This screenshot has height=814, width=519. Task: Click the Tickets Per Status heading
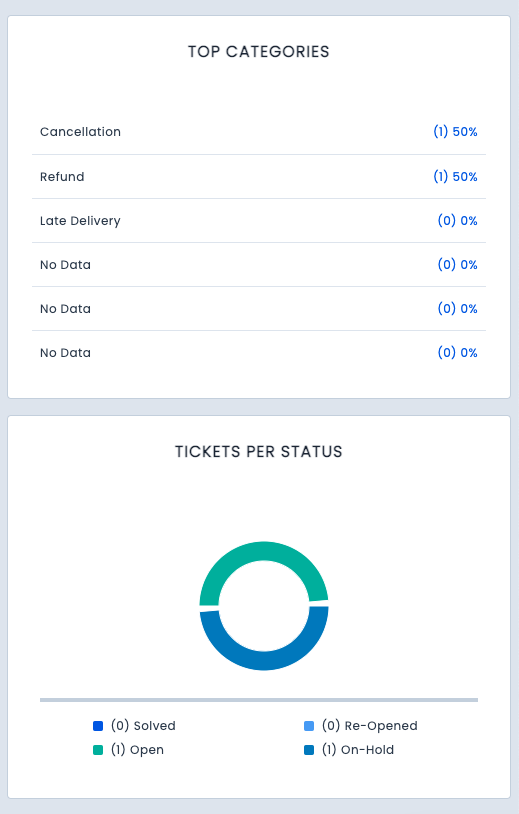258,452
